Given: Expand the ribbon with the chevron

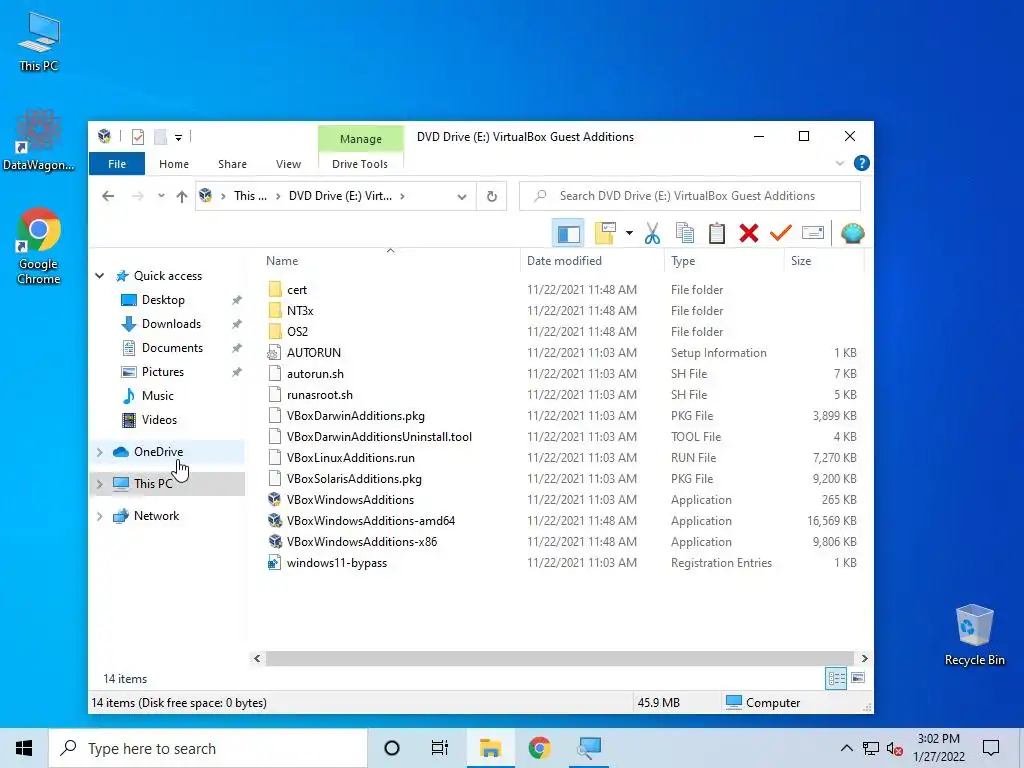Looking at the screenshot, I should [840, 163].
